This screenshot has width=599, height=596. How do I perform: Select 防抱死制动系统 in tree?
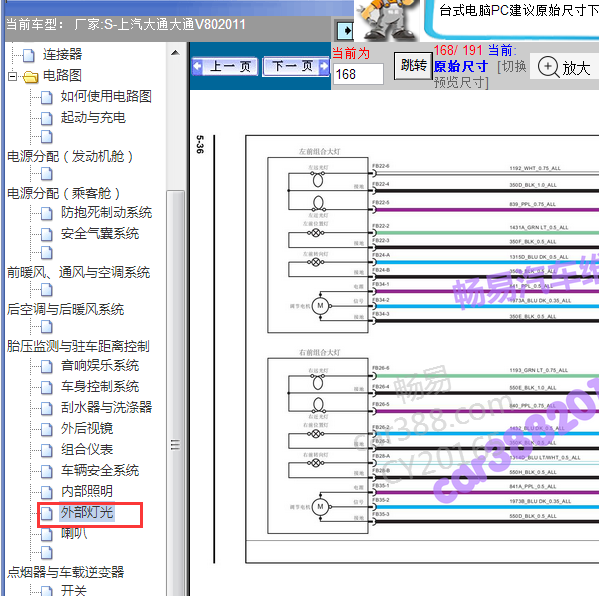point(106,212)
